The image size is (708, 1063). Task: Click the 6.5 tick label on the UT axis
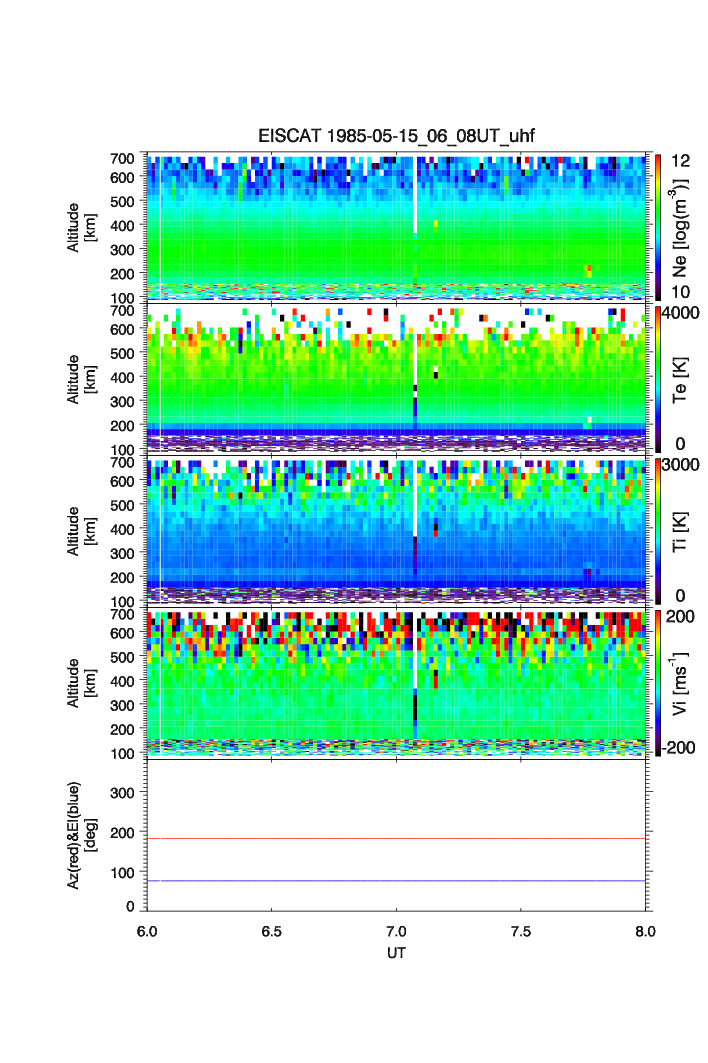pos(271,930)
